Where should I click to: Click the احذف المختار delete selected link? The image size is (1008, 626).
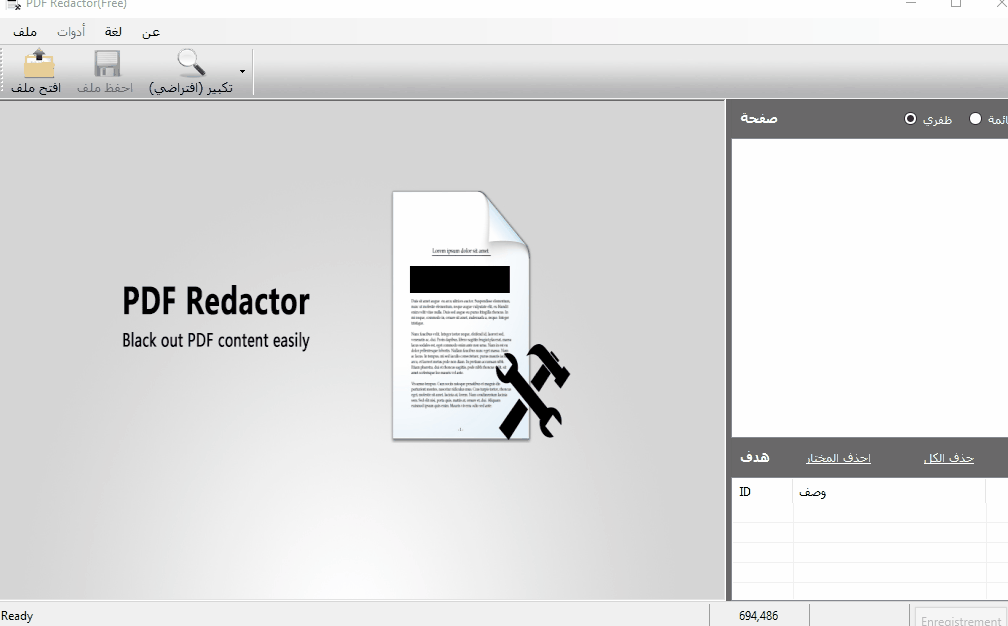point(838,458)
